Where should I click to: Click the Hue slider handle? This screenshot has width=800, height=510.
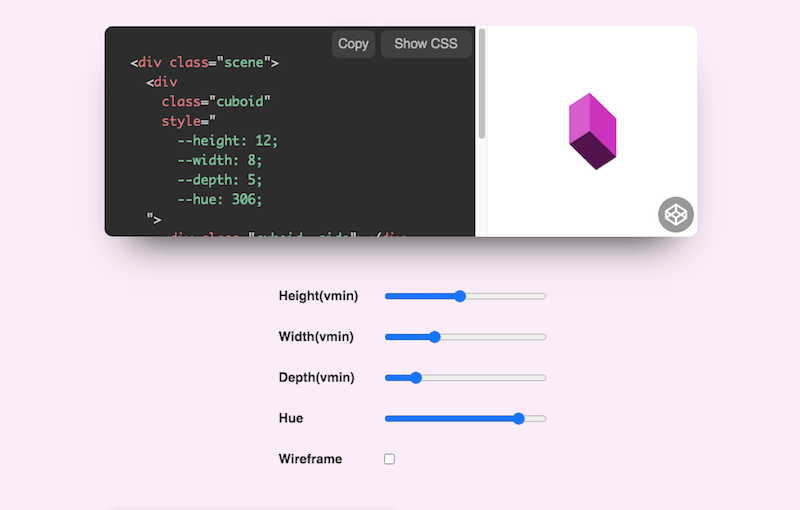[x=518, y=419]
